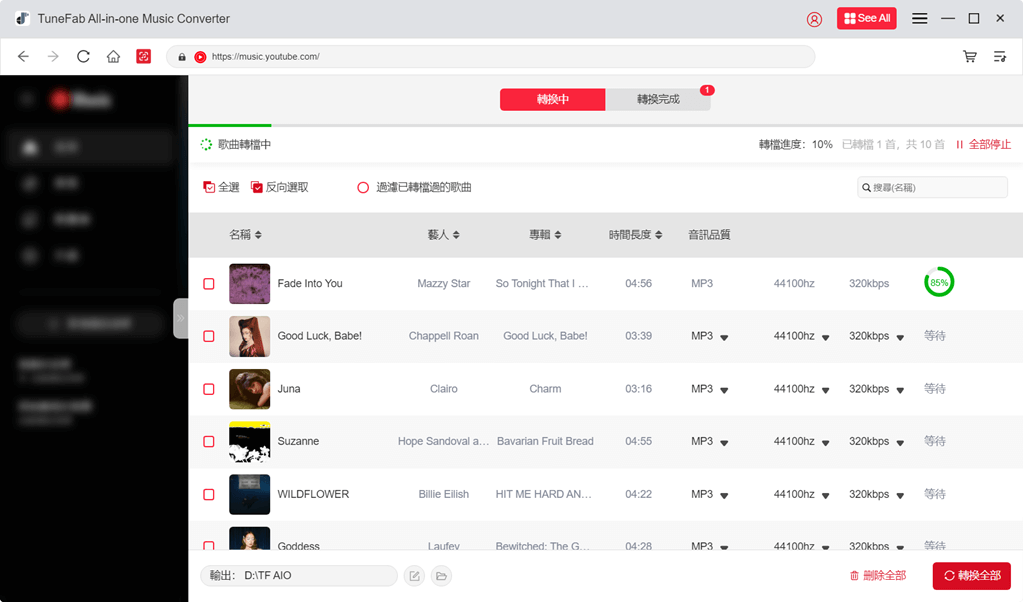Go back with the browser back arrow
Screen dimensions: 1024x602
[24, 57]
